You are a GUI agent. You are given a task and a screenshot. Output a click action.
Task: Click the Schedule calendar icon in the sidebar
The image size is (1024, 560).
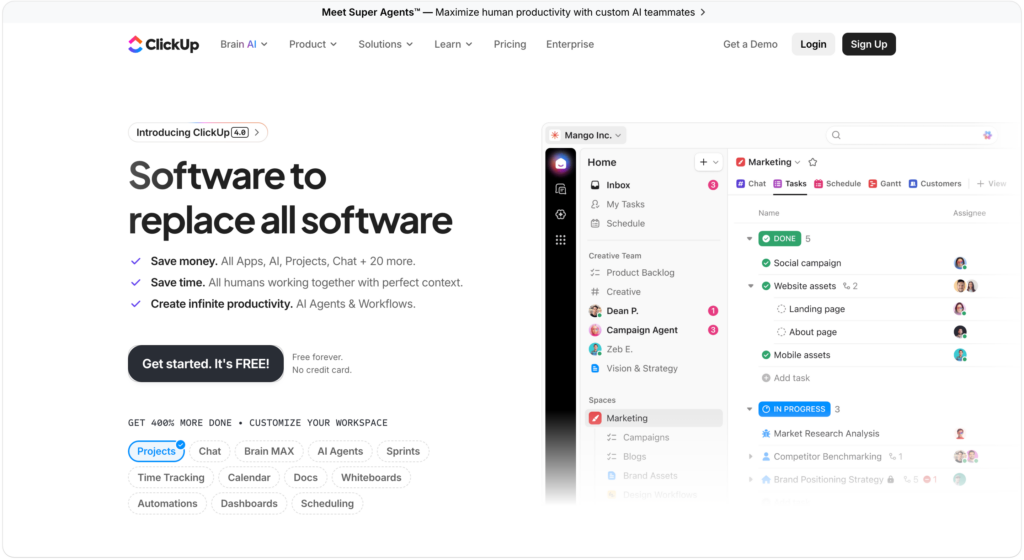tap(595, 223)
